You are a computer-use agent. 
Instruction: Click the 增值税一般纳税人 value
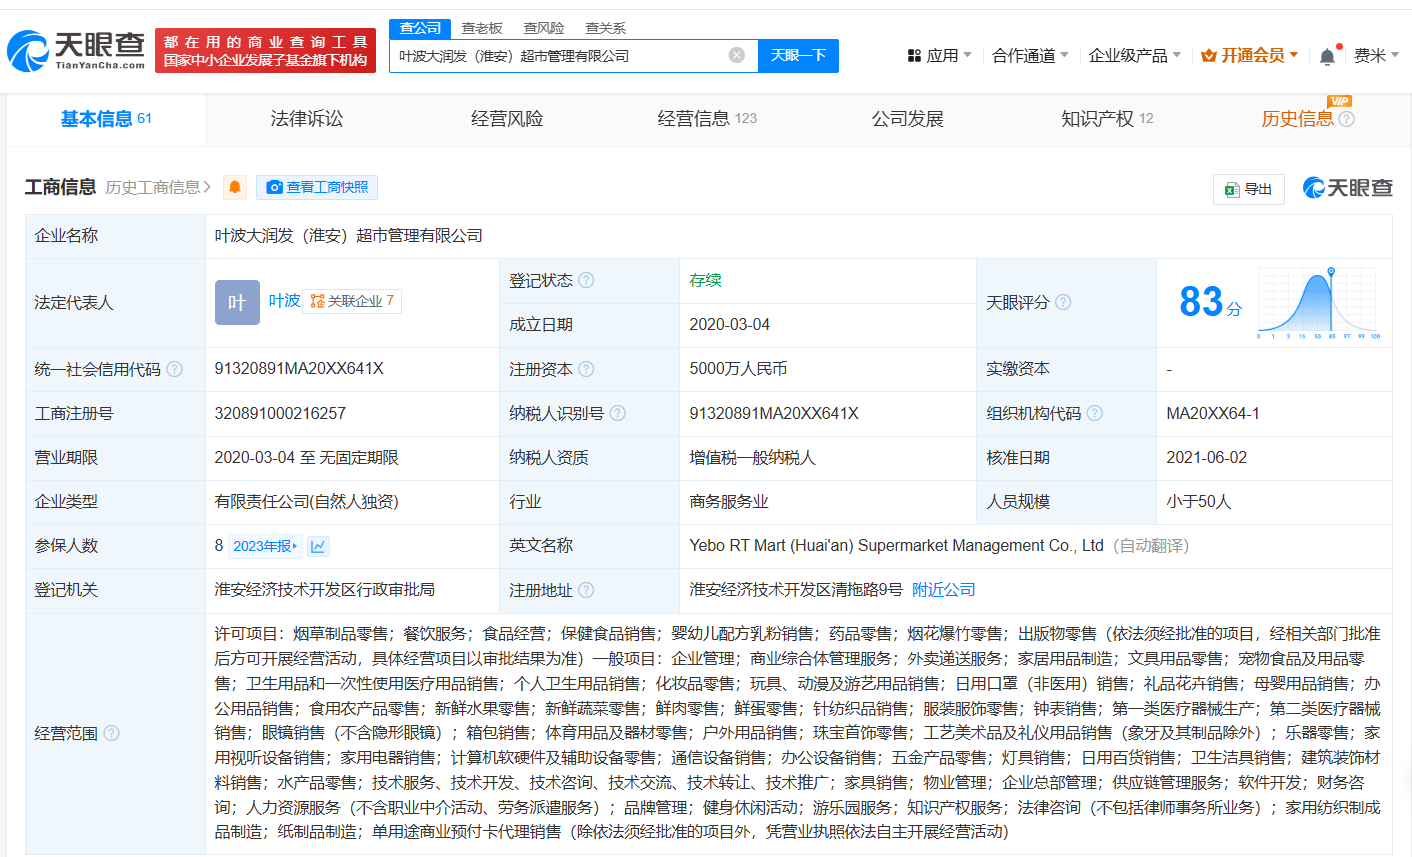pyautogui.click(x=752, y=457)
